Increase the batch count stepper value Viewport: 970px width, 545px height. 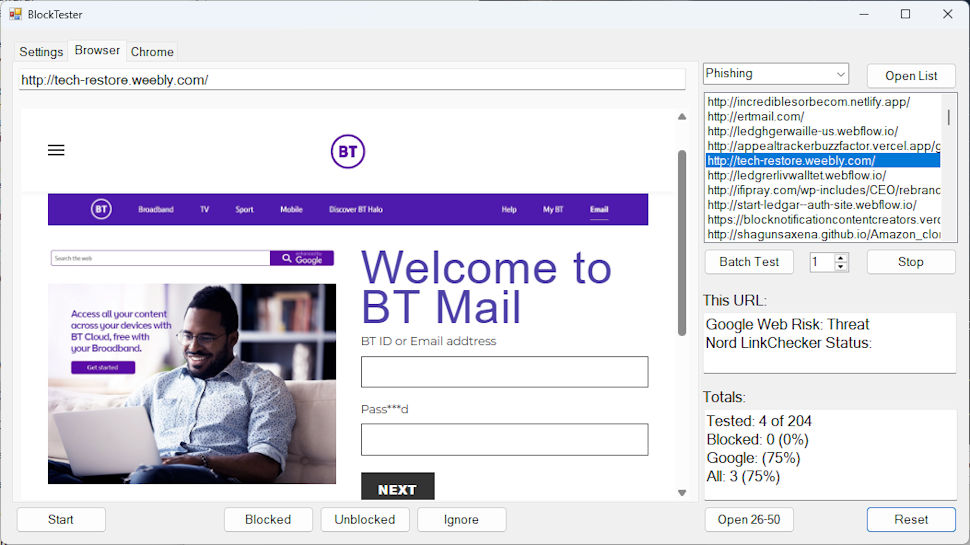coord(841,258)
